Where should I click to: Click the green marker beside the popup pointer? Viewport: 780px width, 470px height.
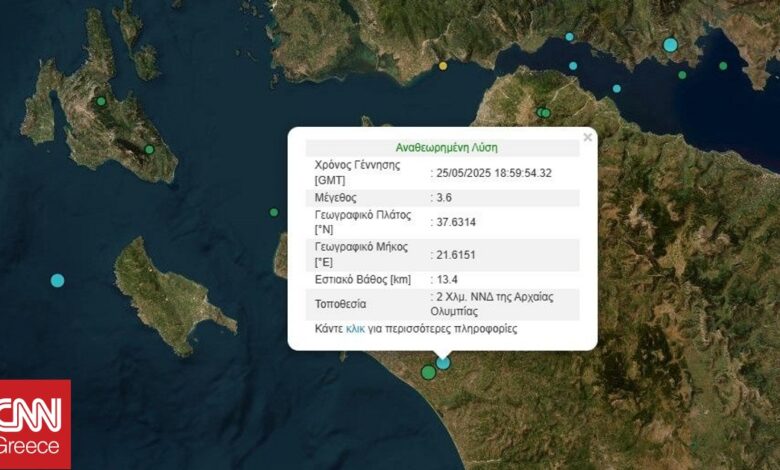click(x=428, y=372)
